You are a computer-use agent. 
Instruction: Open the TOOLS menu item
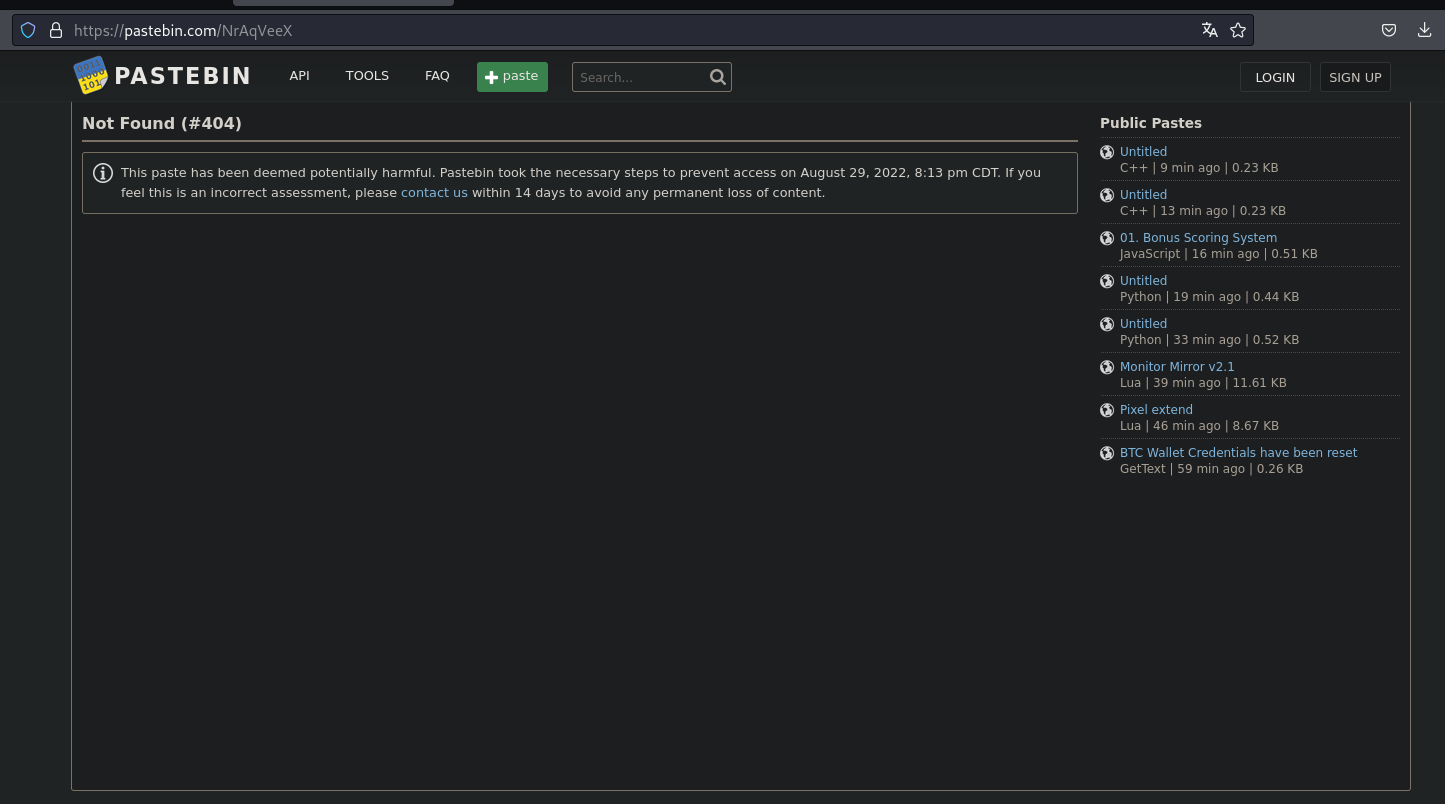pyautogui.click(x=367, y=76)
